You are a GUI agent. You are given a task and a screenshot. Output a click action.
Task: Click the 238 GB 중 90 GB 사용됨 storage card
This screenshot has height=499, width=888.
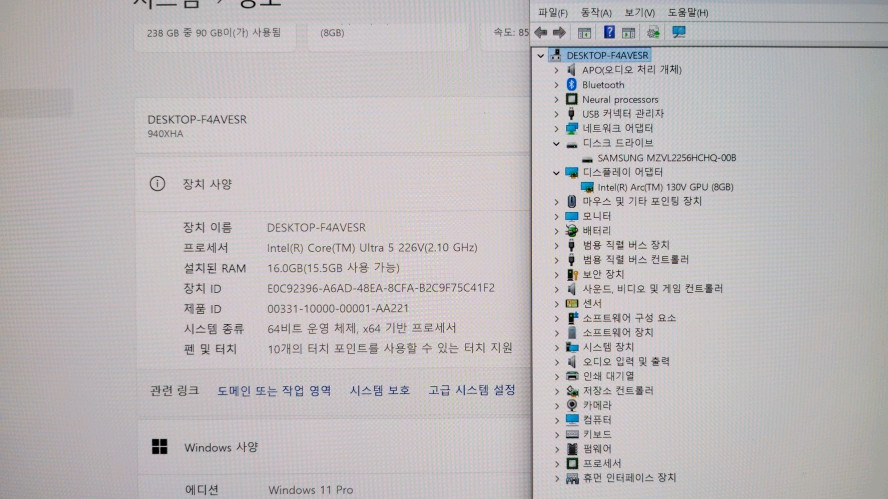point(214,33)
